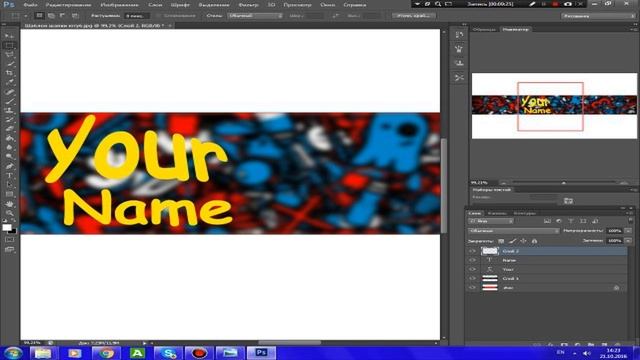The width and height of the screenshot is (640, 360).
Task: Click the Уточн. край button
Action: 413,16
